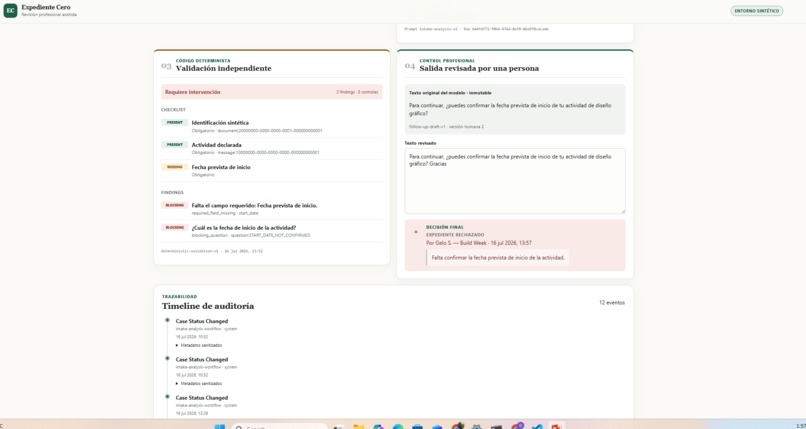Screen dimensions: 806x429
Task: Click the BLOCKING badge for ¿Cuál es la fecha?
Action: (x=174, y=228)
